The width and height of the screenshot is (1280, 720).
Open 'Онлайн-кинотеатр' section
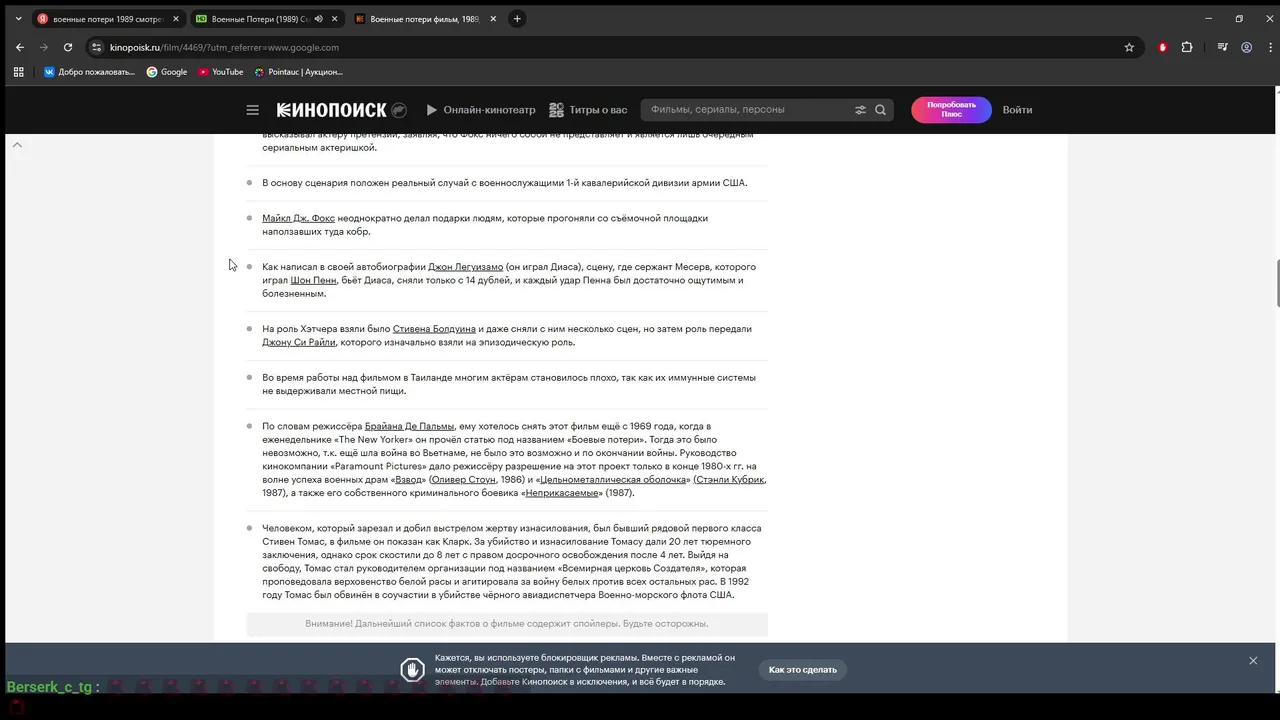coord(480,110)
